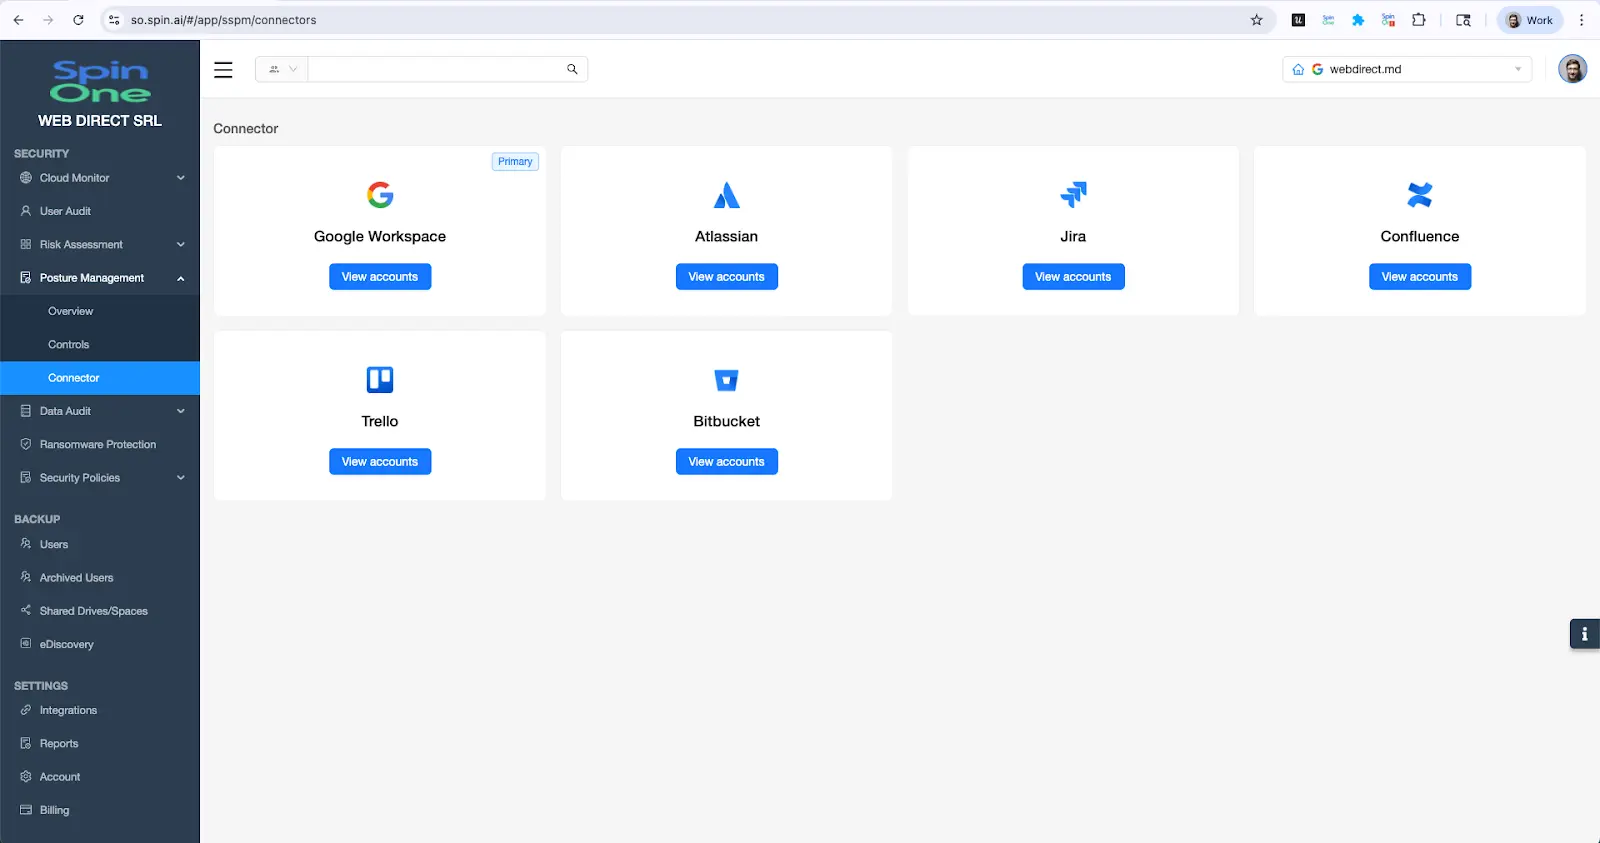Expand the Security Policies chevron
Image resolution: width=1600 pixels, height=843 pixels.
coord(181,478)
